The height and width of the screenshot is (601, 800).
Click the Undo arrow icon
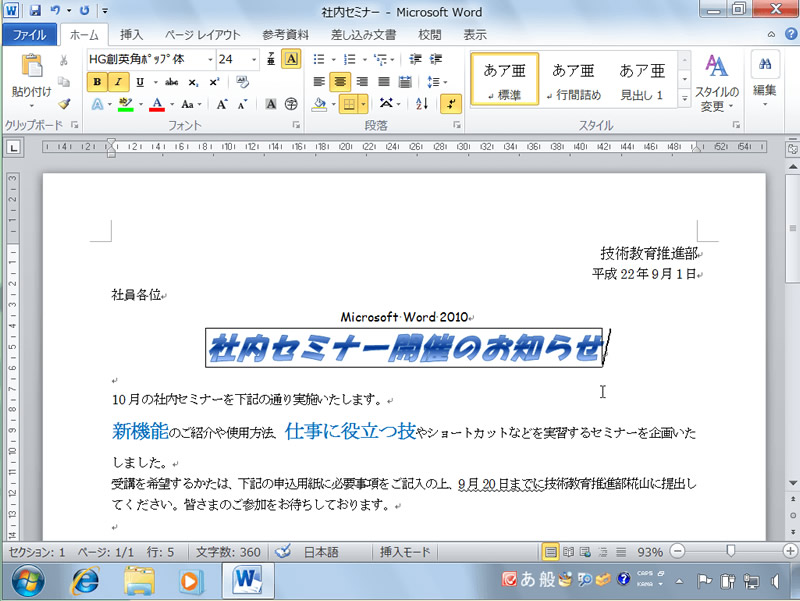point(56,10)
